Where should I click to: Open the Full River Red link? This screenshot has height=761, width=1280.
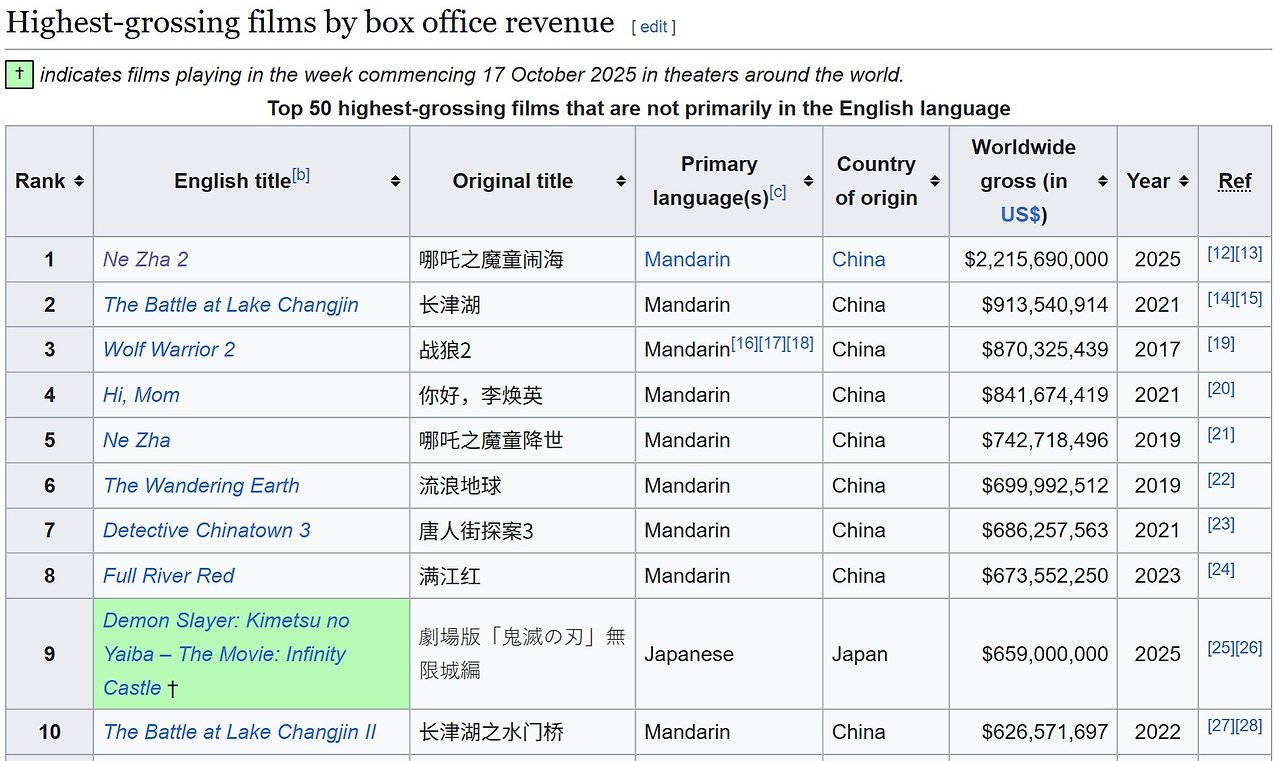coord(168,576)
